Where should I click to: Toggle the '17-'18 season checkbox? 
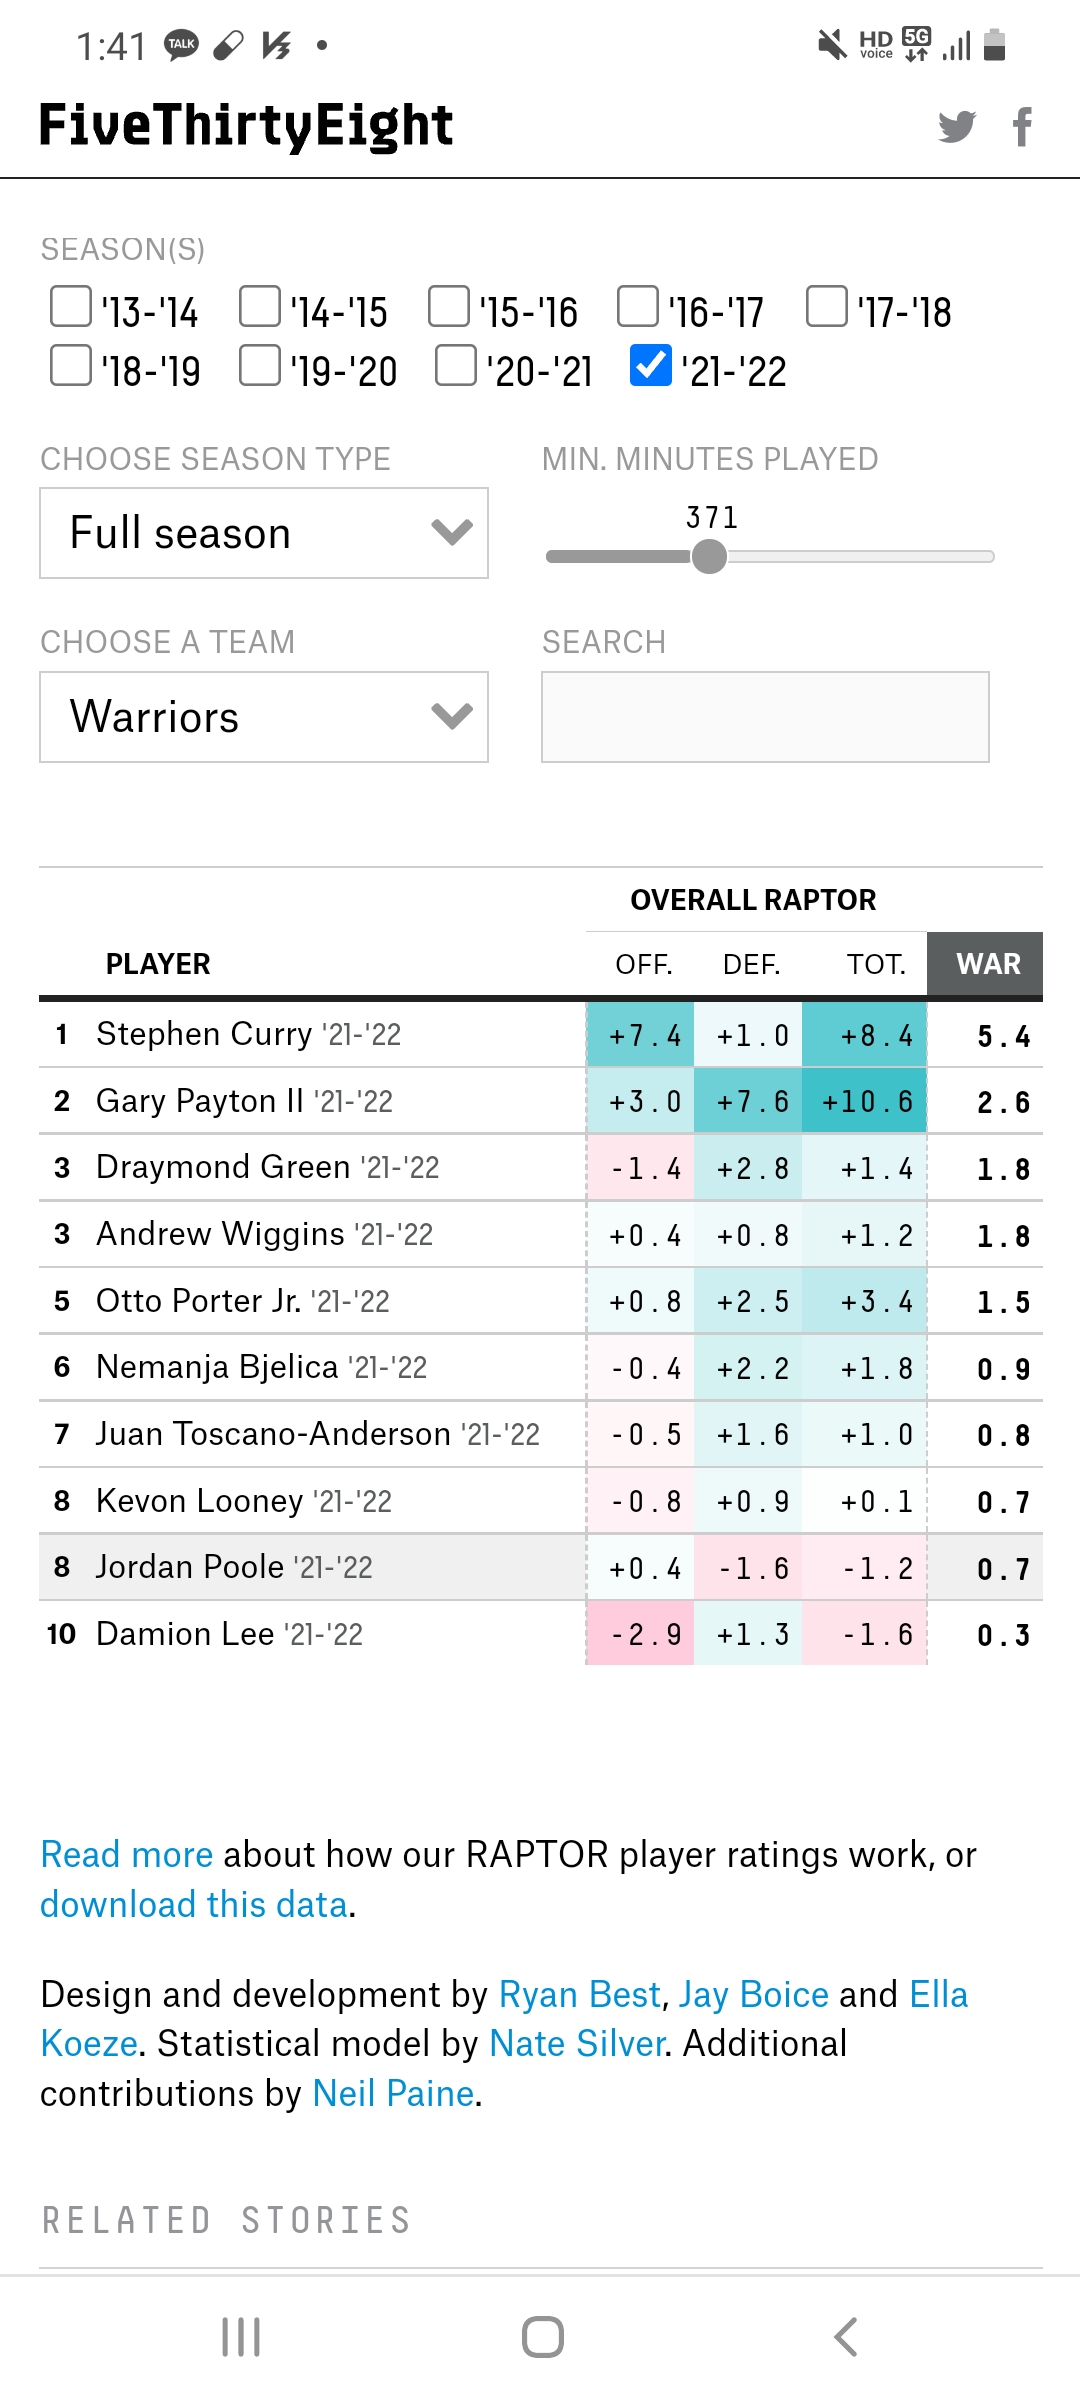827,307
